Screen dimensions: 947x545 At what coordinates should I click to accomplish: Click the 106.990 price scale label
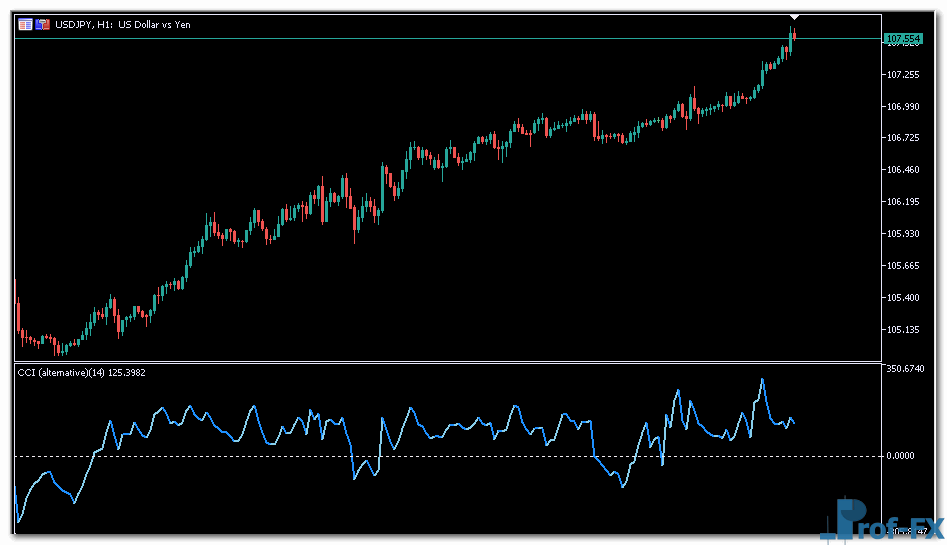click(x=902, y=107)
